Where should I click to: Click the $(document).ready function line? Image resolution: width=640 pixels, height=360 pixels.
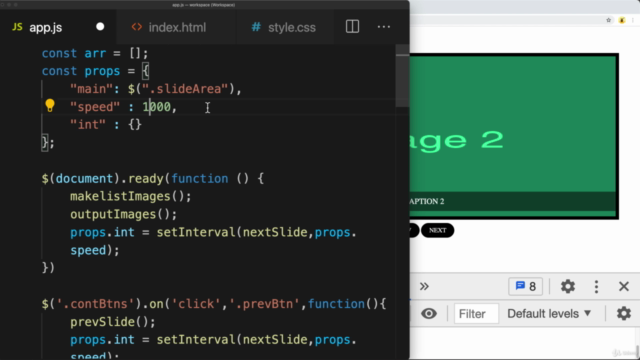[153, 178]
